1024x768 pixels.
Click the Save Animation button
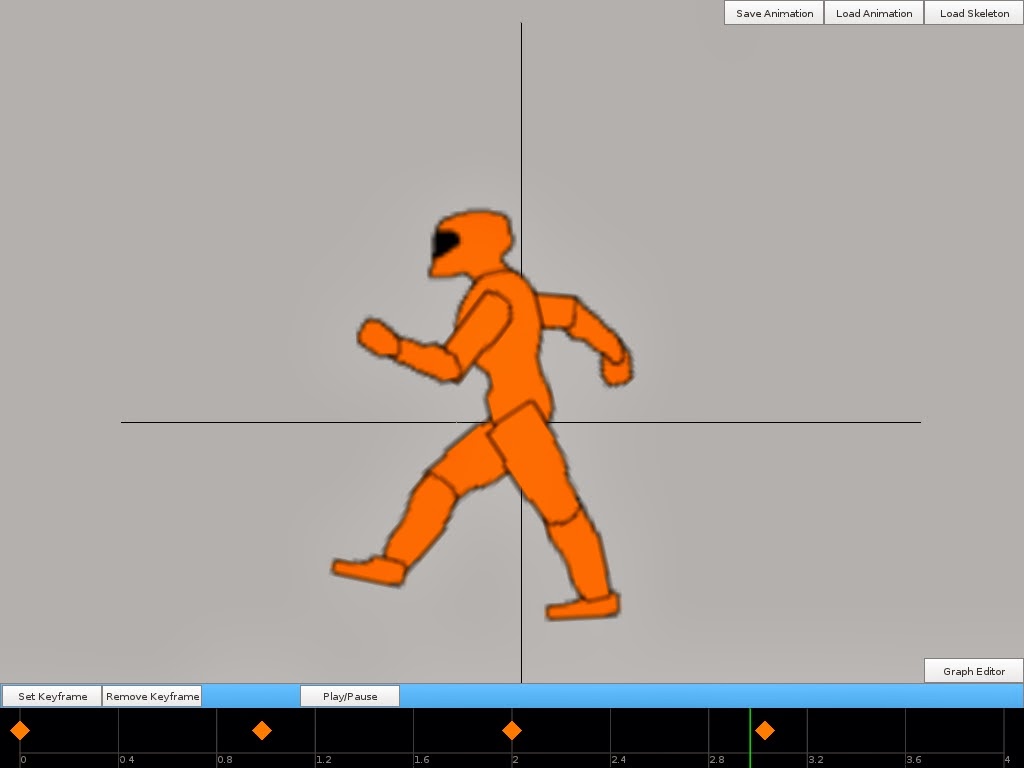tap(774, 13)
